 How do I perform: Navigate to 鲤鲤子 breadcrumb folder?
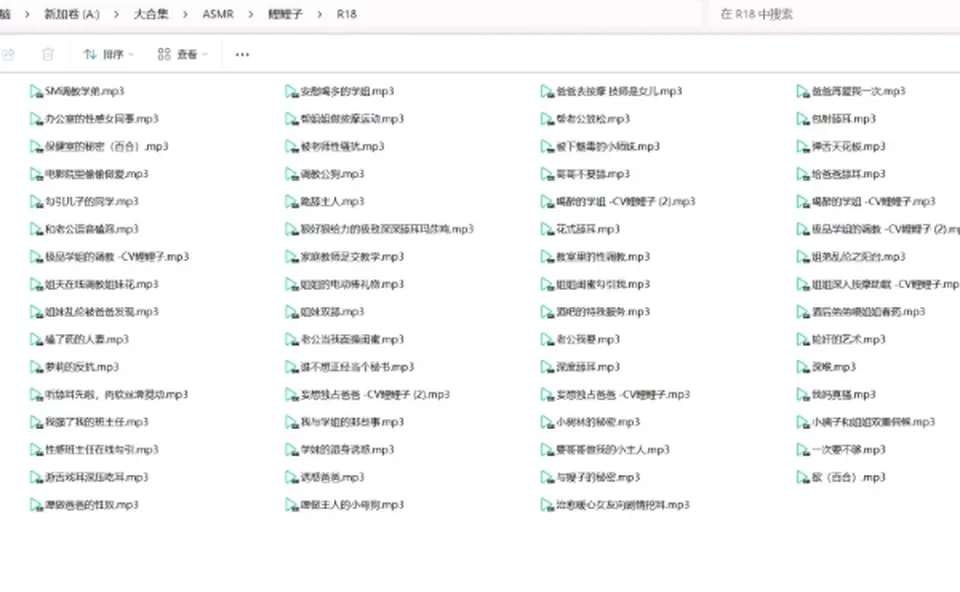(285, 14)
